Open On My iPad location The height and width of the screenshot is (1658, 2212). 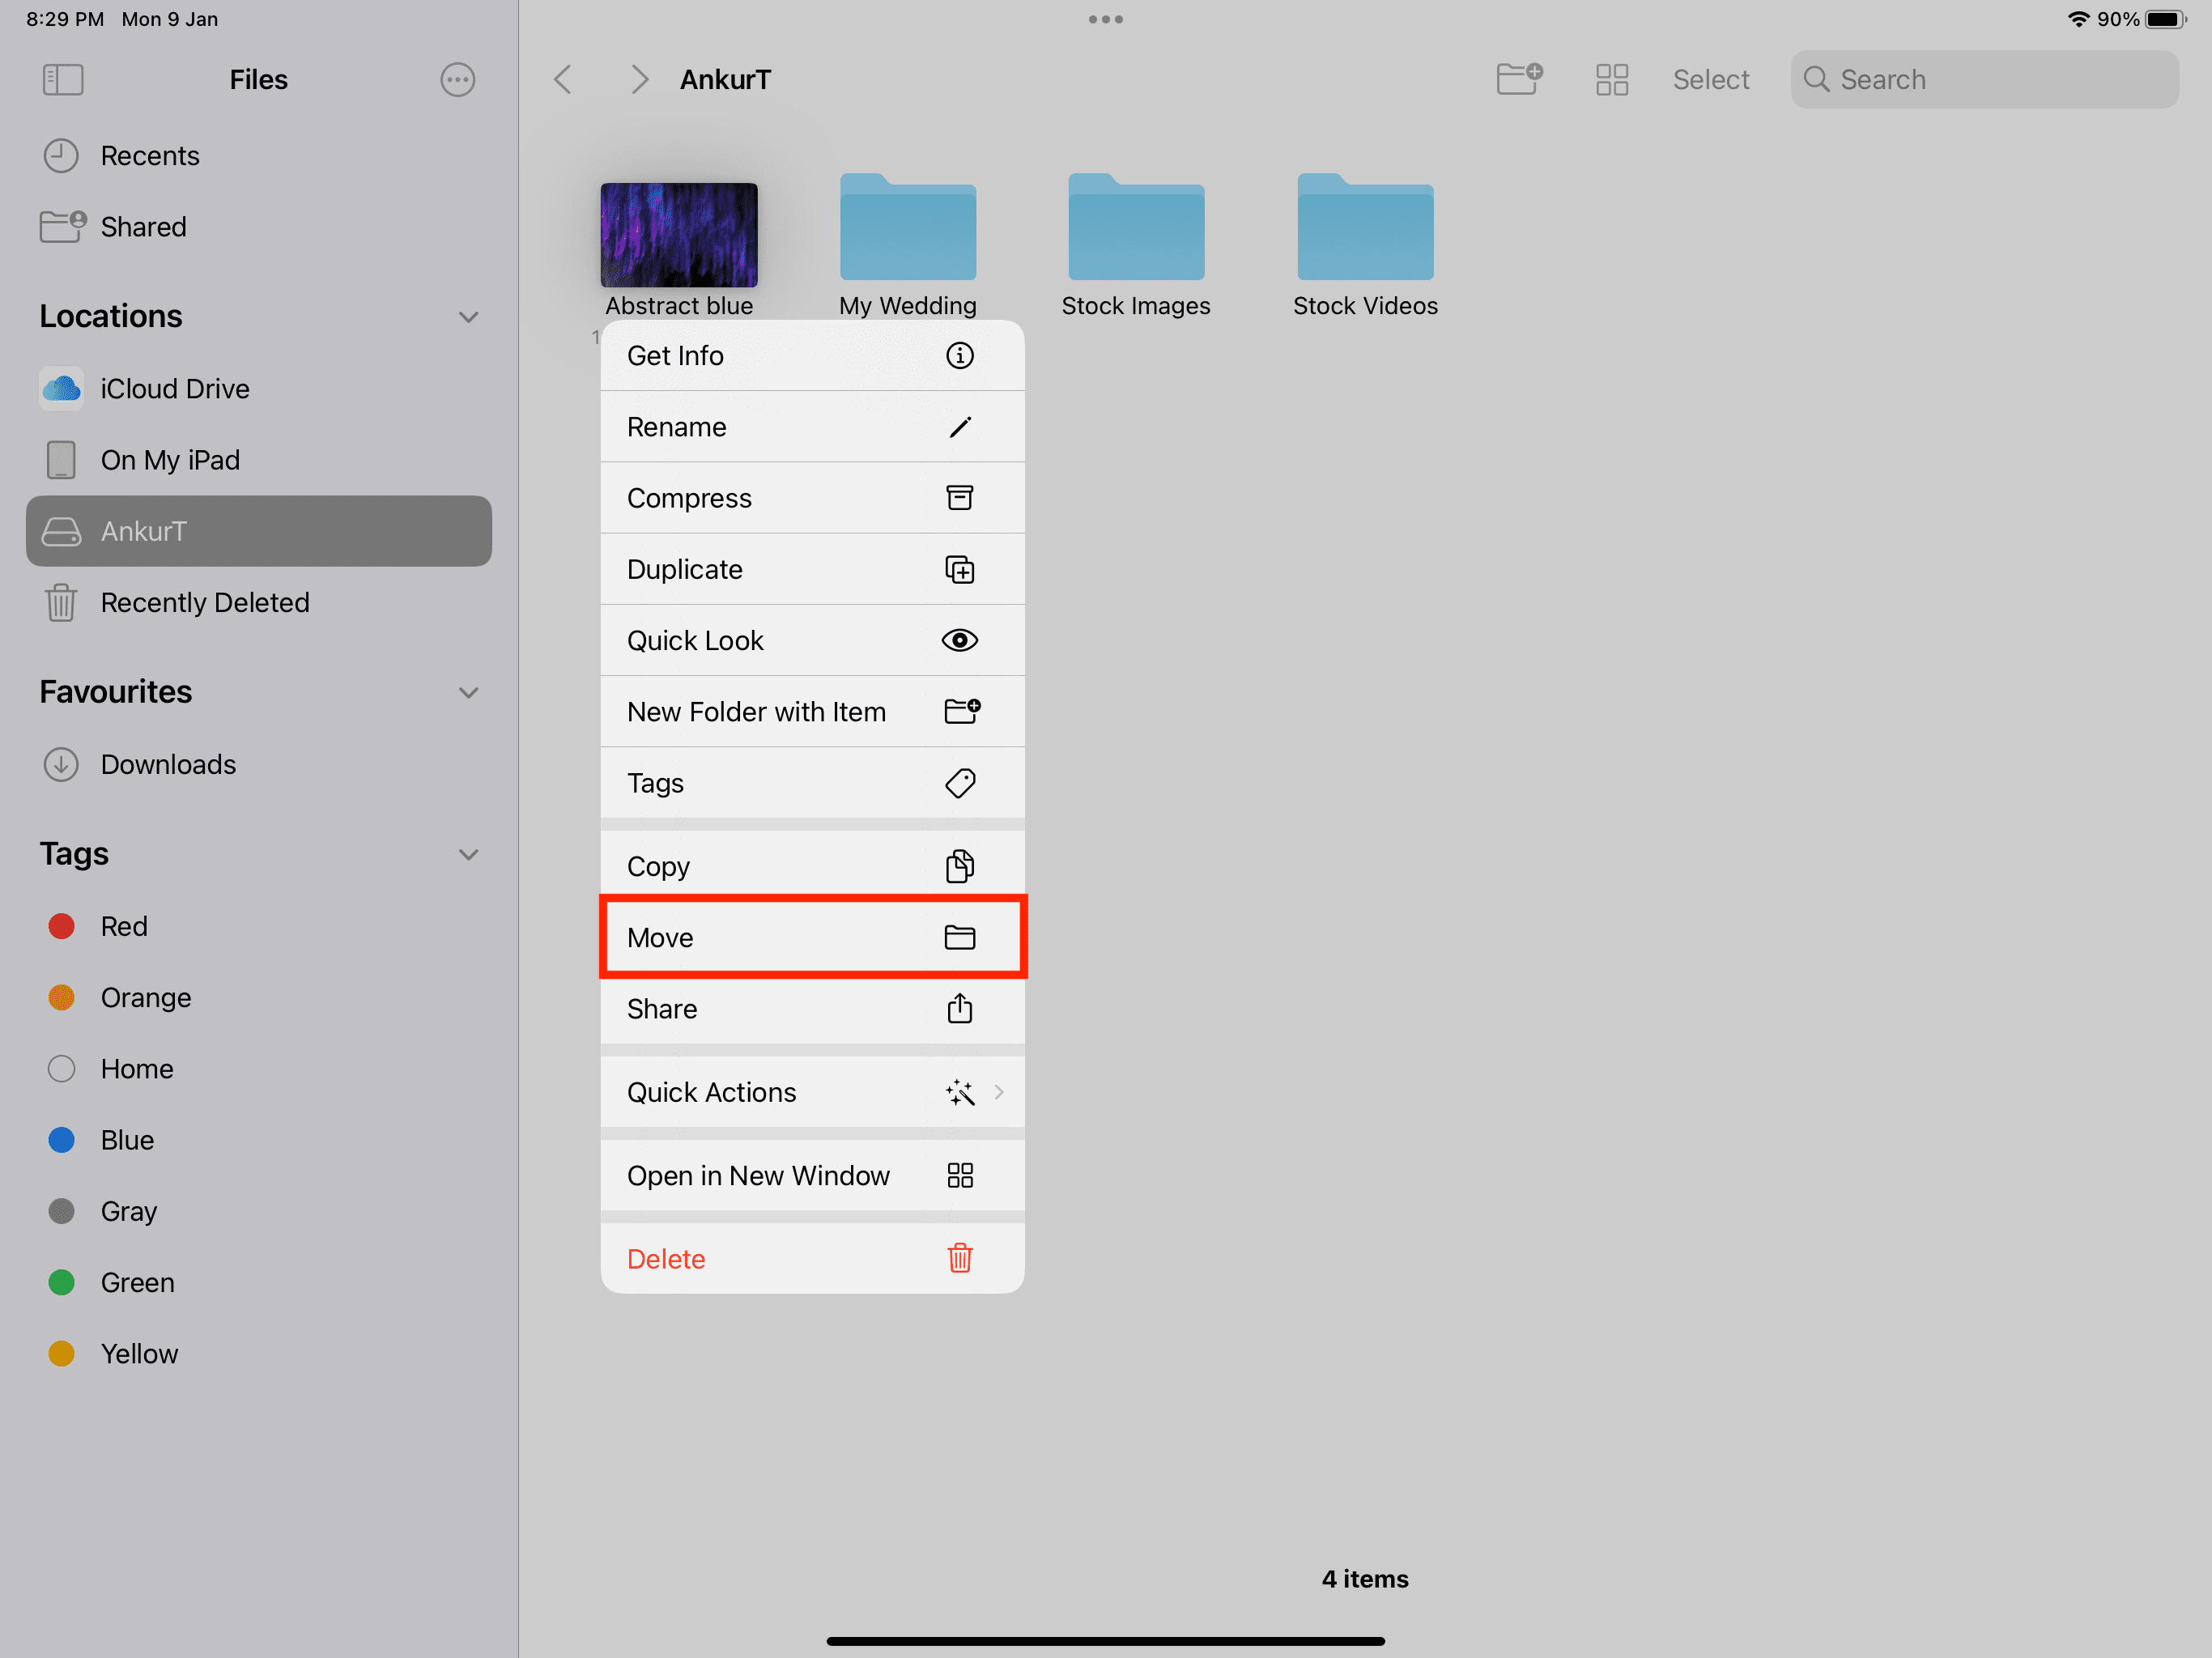pos(259,460)
